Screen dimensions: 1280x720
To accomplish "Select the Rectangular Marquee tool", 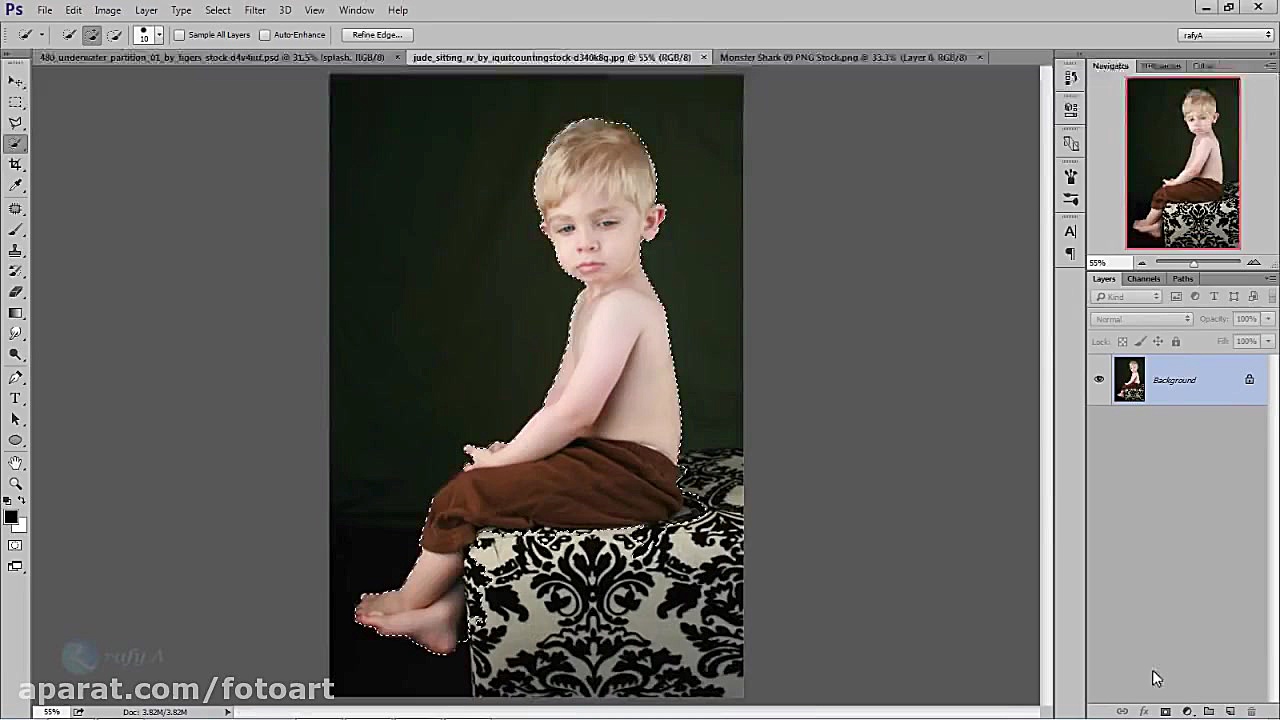I will point(16,102).
